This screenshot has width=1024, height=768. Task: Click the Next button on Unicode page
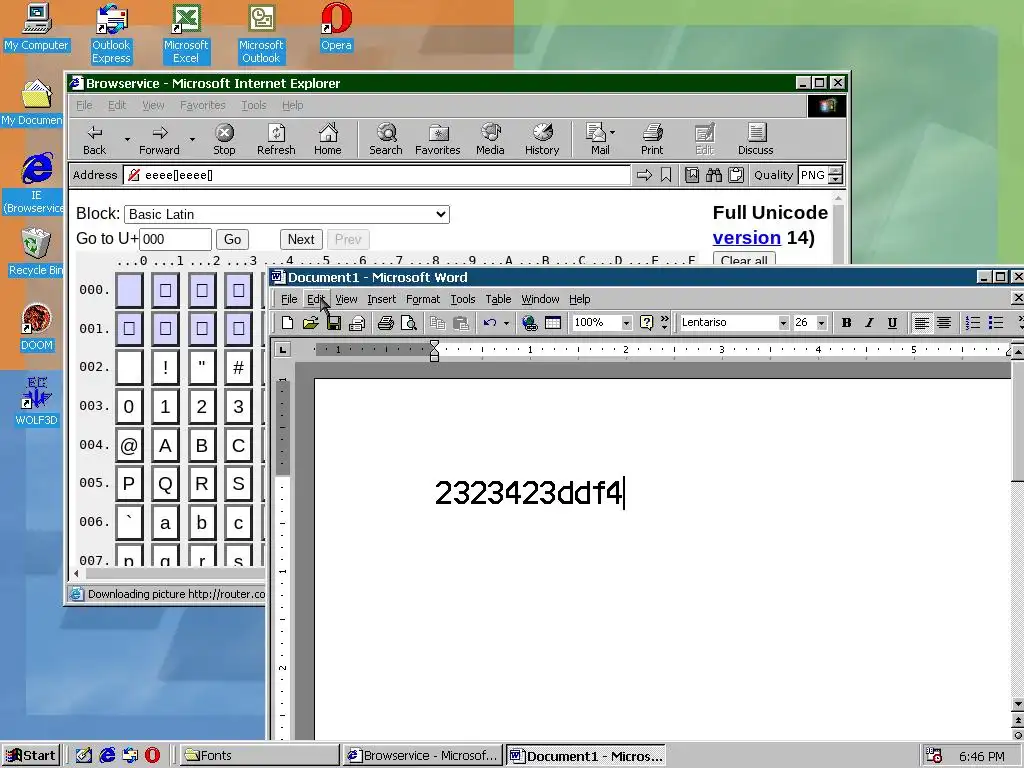[301, 239]
